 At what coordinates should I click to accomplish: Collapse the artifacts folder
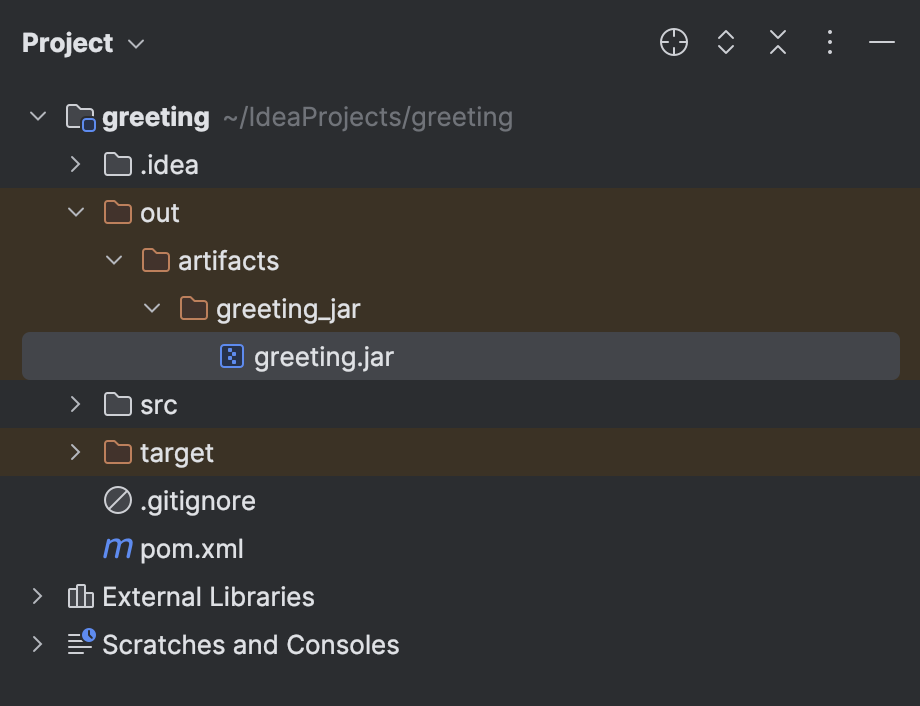pos(113,260)
